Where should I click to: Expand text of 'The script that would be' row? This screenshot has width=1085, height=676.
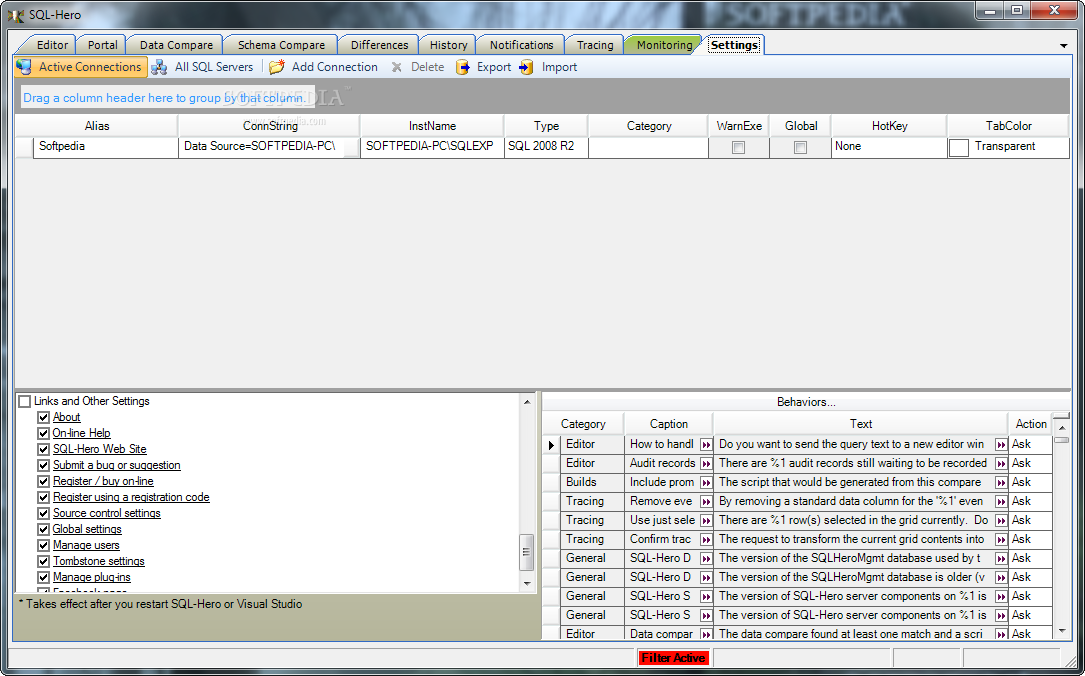point(1001,483)
